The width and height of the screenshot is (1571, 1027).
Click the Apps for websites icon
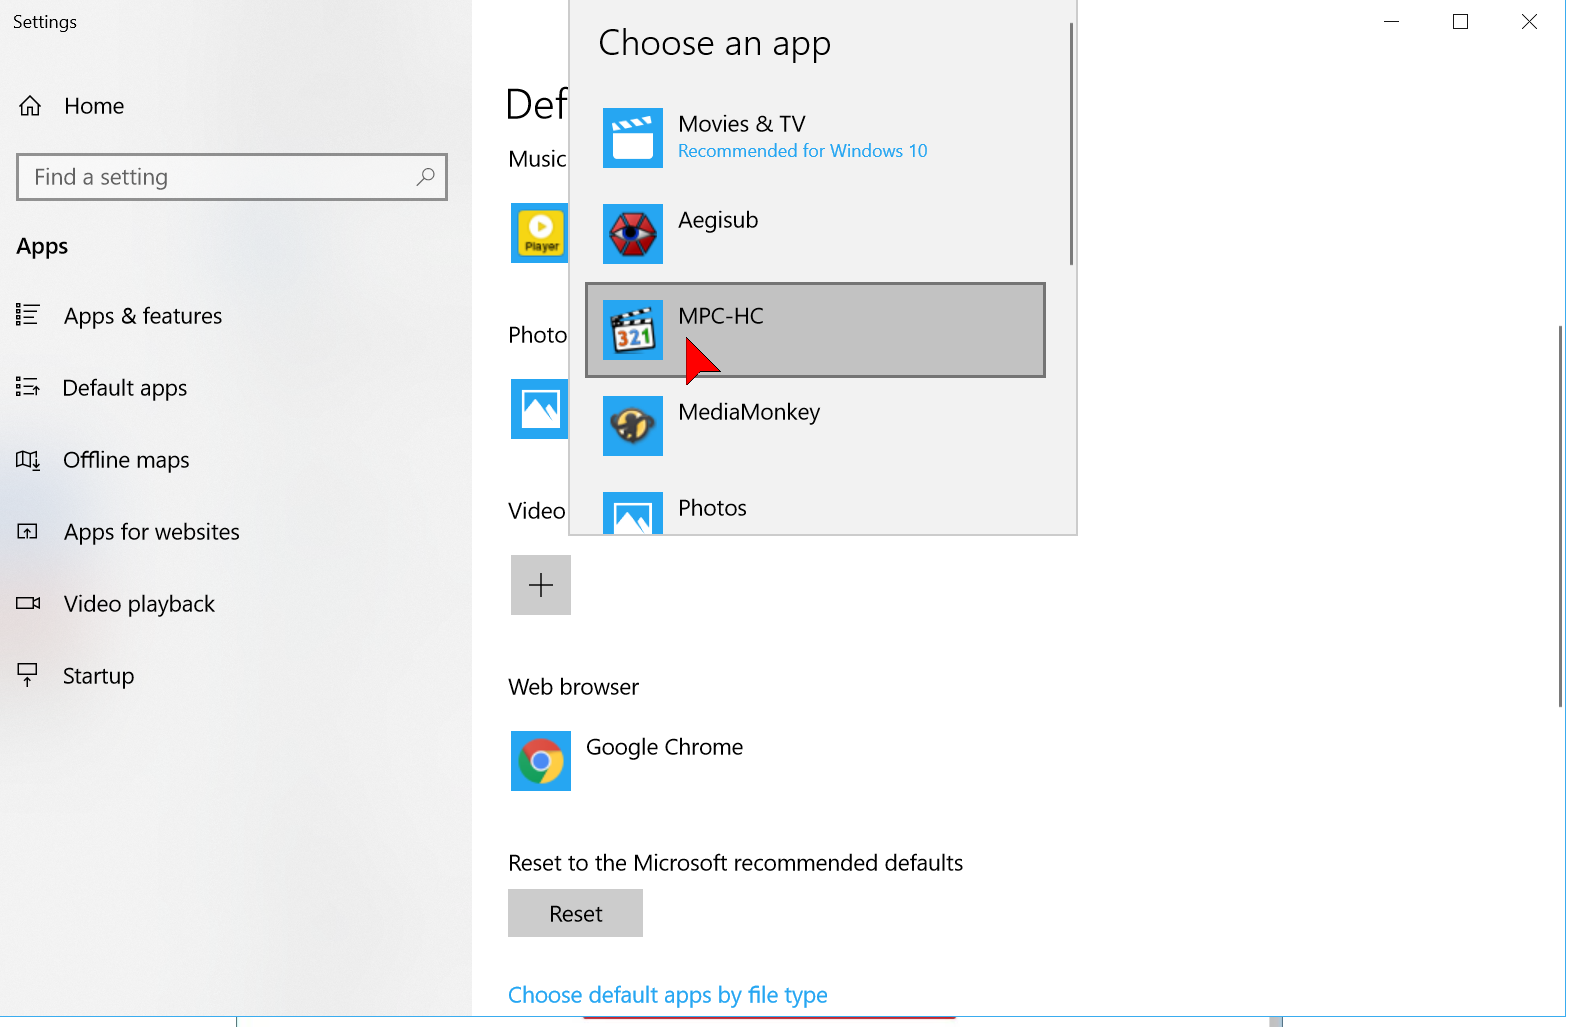coord(28,531)
